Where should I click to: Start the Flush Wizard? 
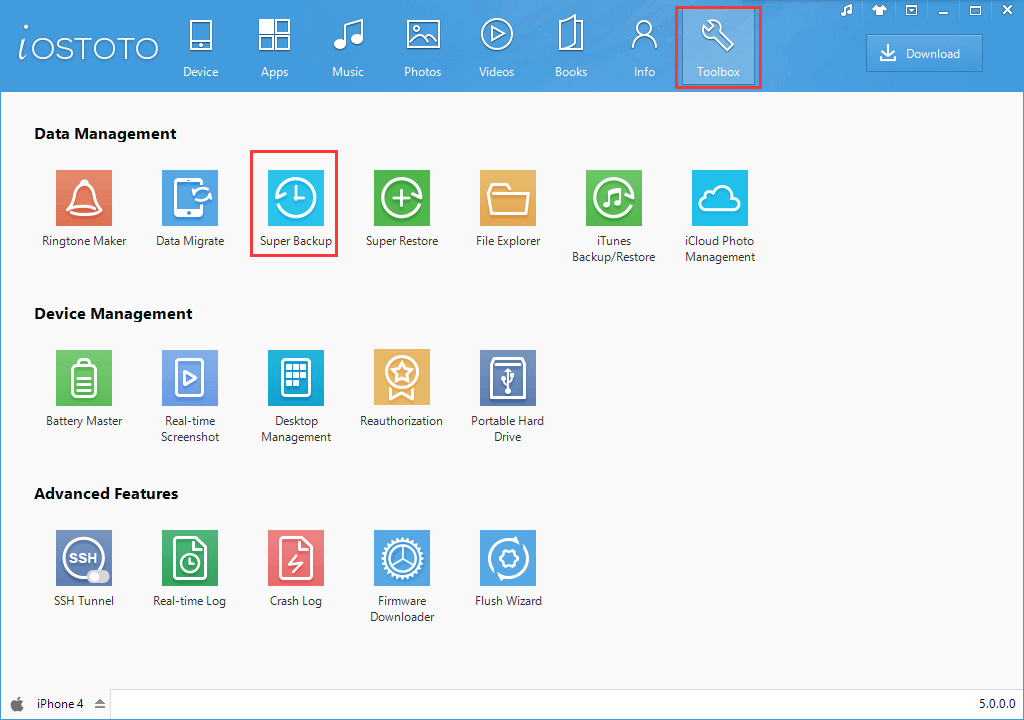pyautogui.click(x=508, y=558)
